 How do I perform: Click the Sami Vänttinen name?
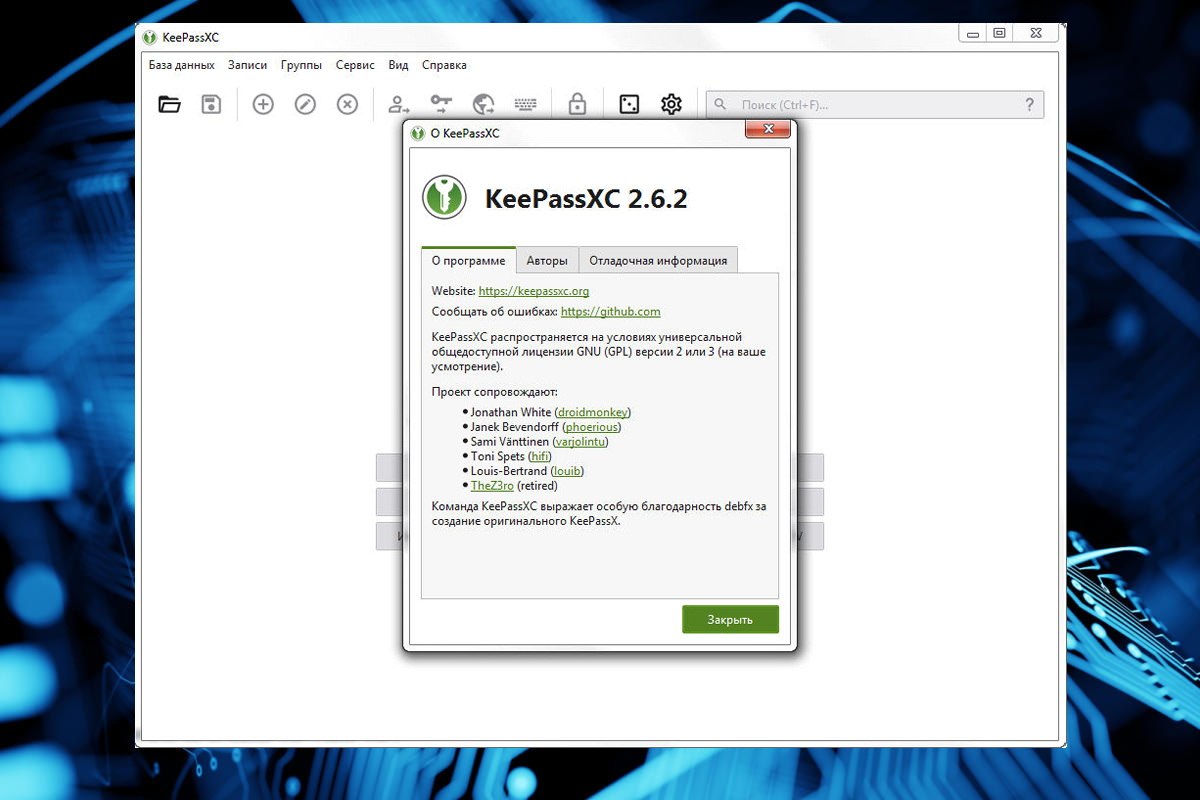(x=509, y=441)
